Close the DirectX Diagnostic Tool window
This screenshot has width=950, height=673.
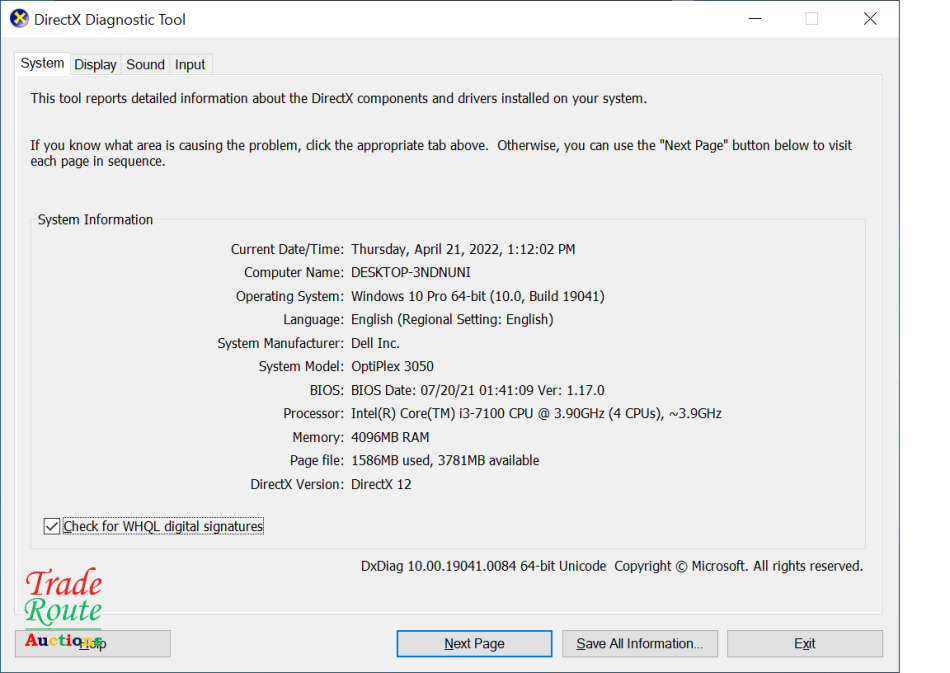(870, 19)
